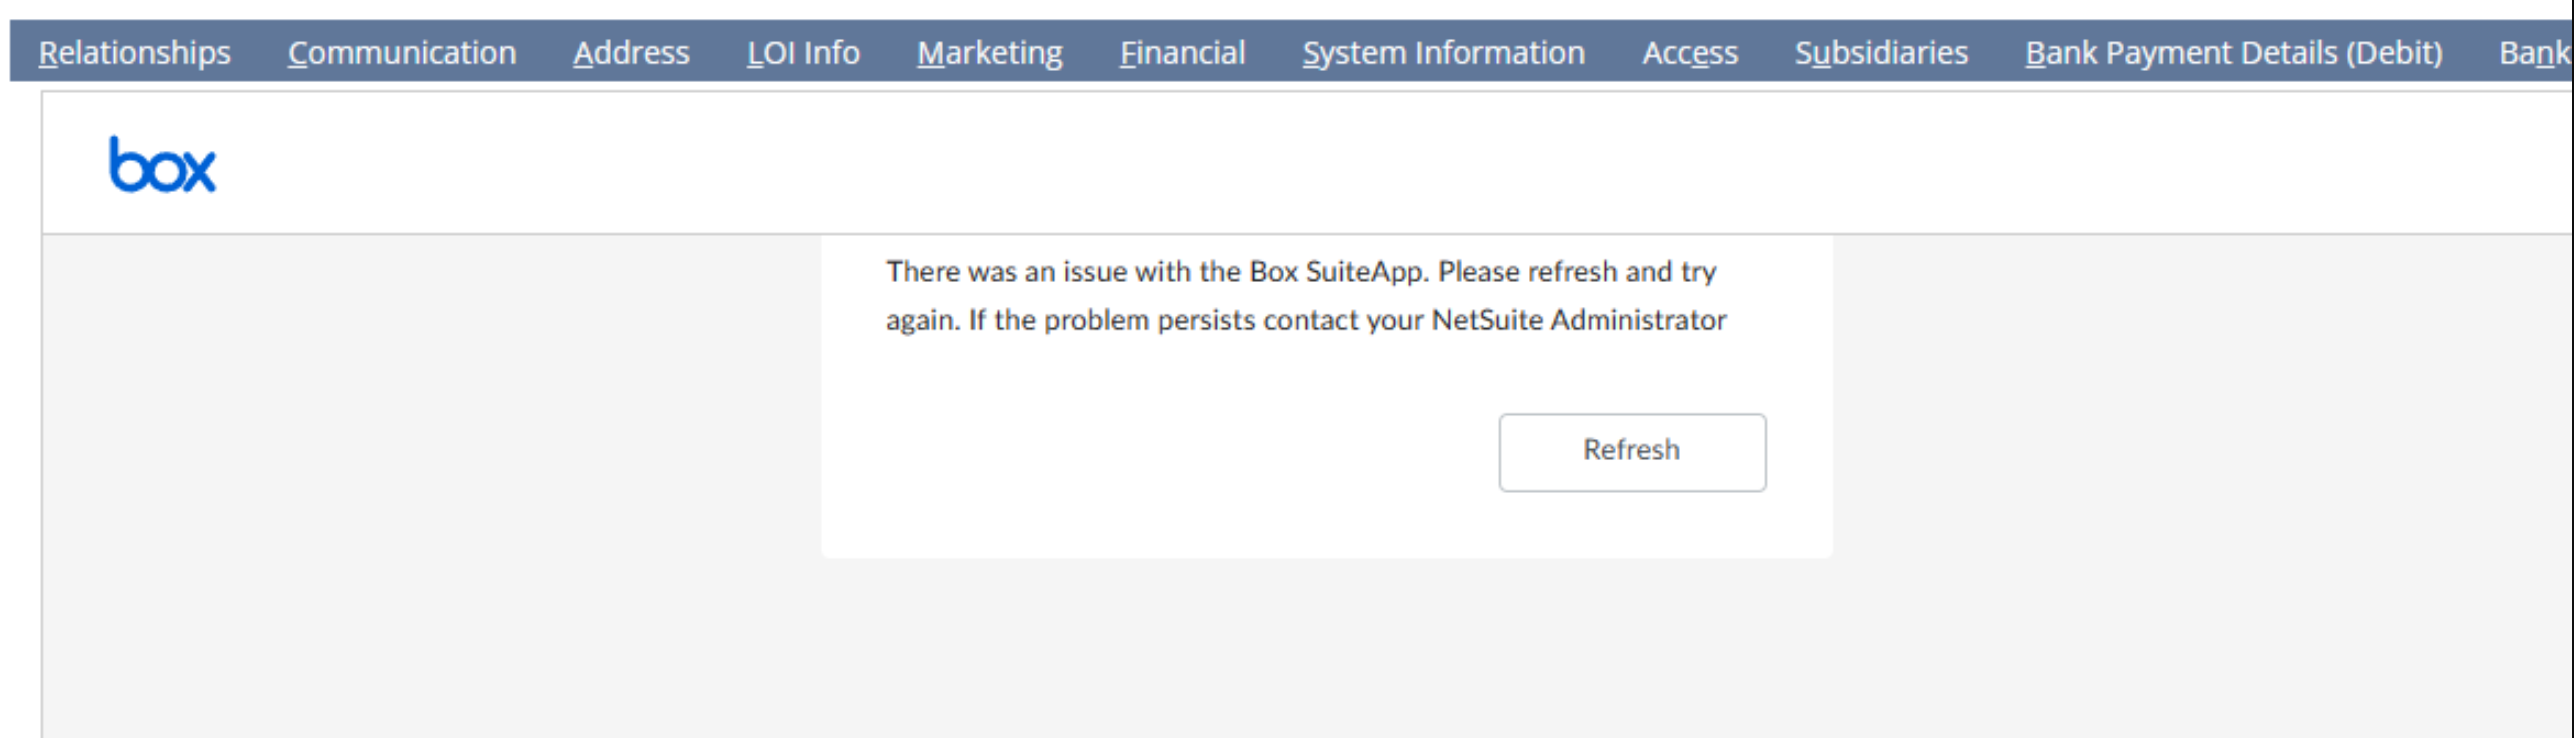Select the Access tab
Image resolution: width=2574 pixels, height=738 pixels.
click(x=1690, y=53)
